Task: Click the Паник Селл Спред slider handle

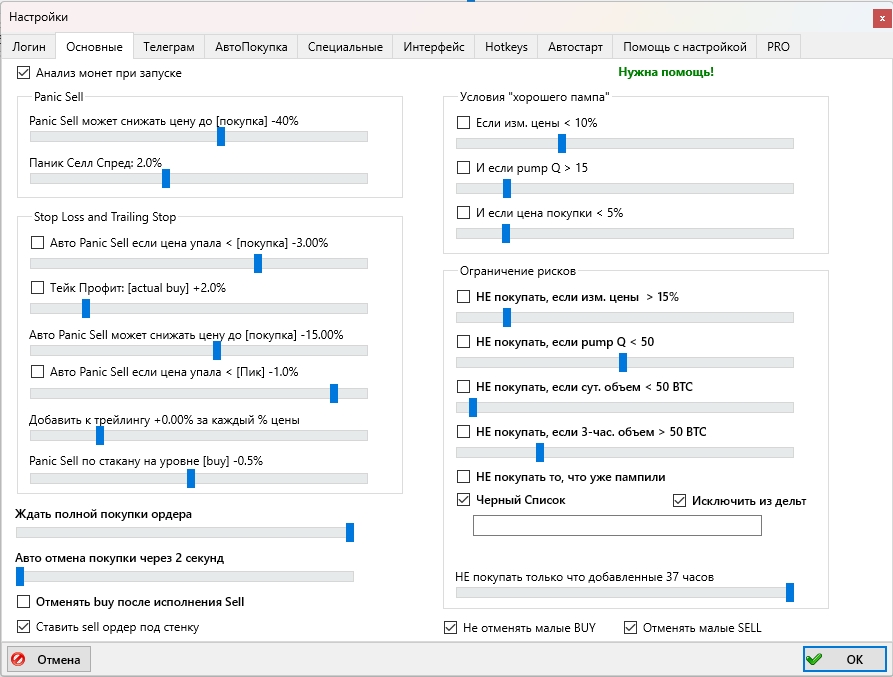Action: tap(166, 178)
